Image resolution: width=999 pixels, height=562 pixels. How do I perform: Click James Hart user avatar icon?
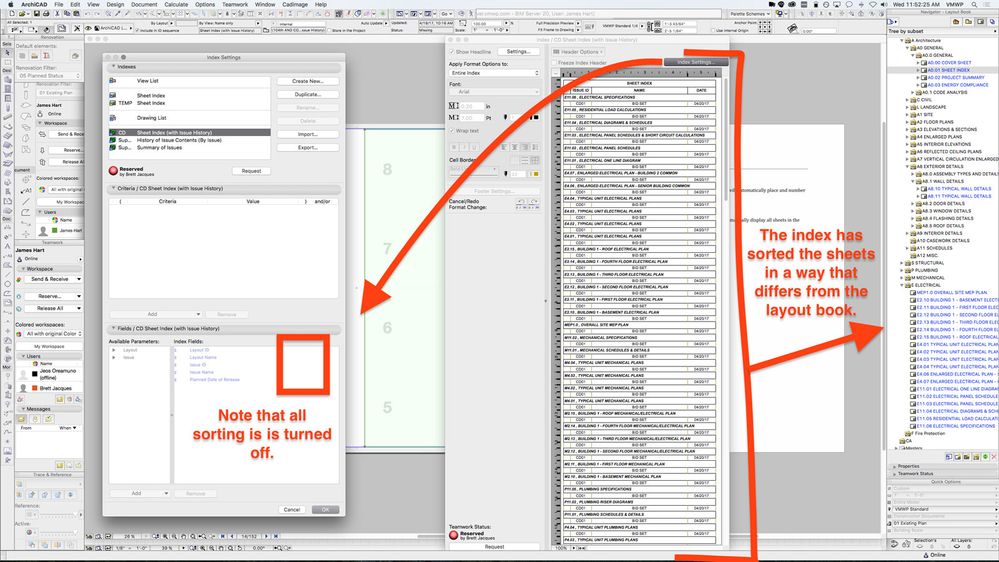pos(43,231)
